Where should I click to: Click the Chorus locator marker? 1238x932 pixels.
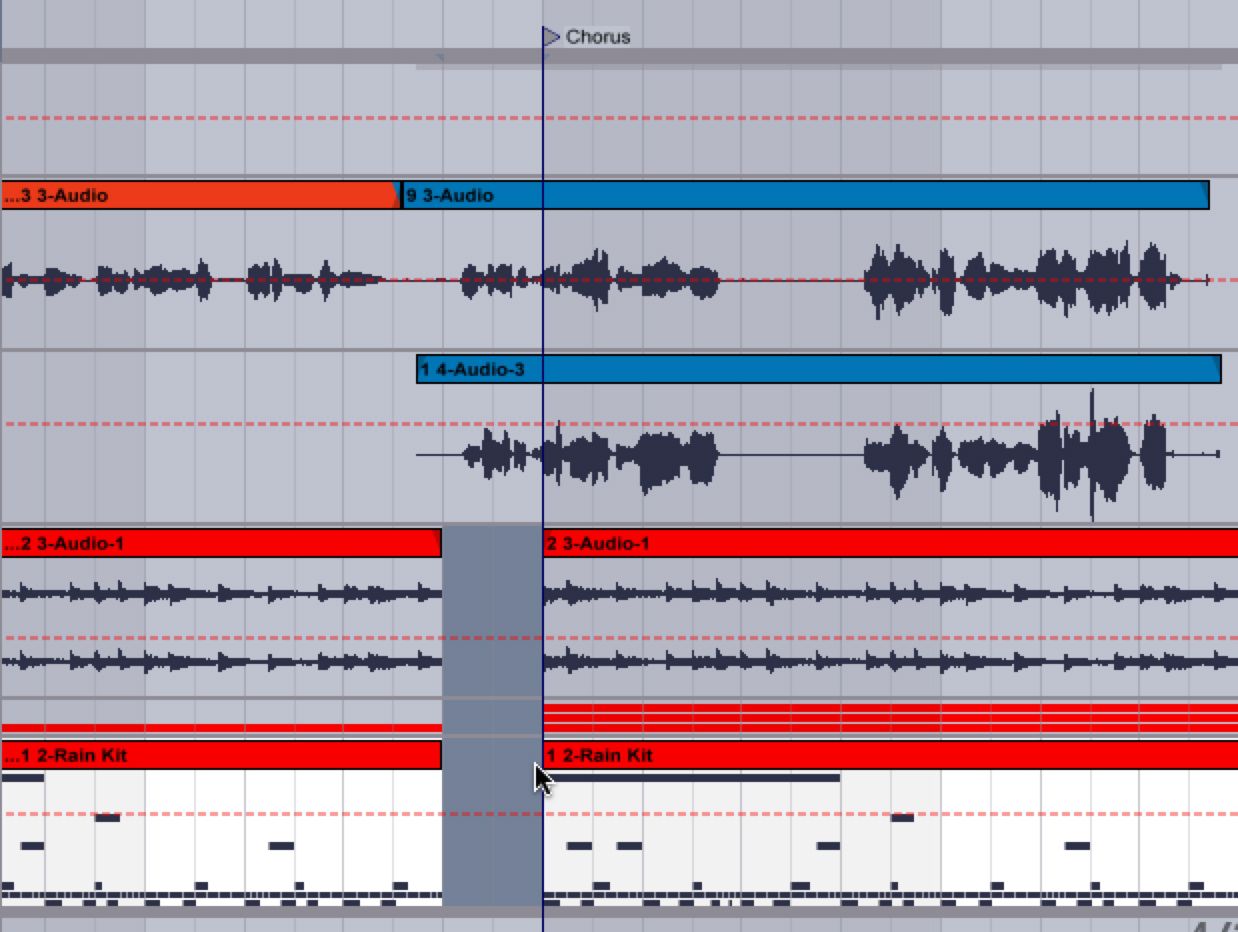552,37
